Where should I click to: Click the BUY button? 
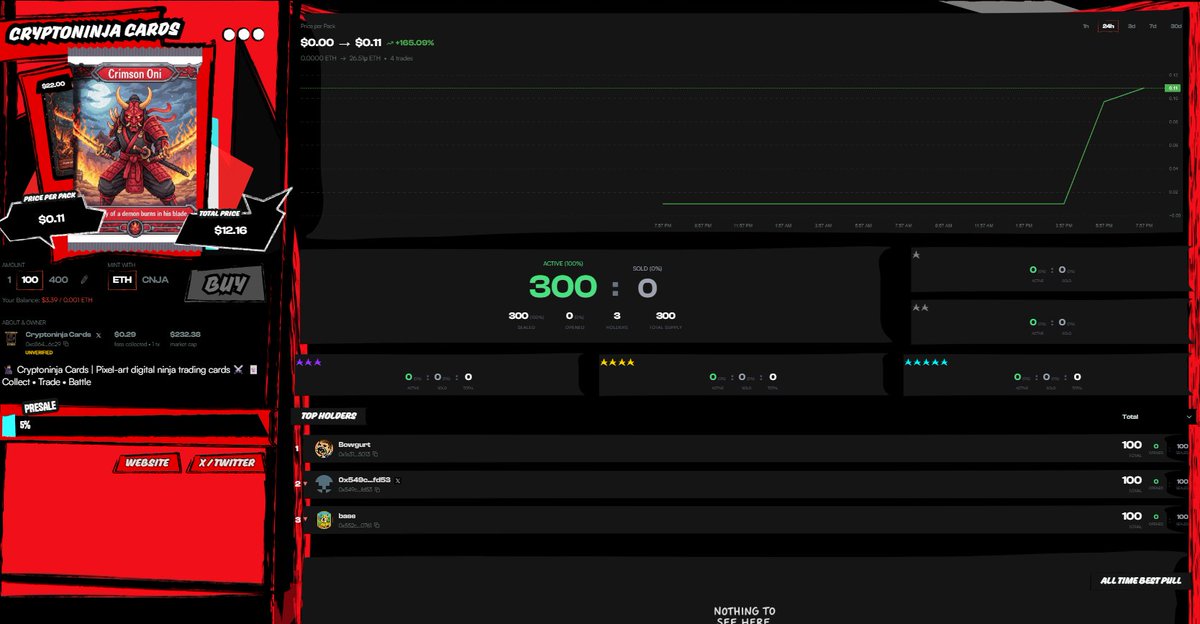point(224,285)
